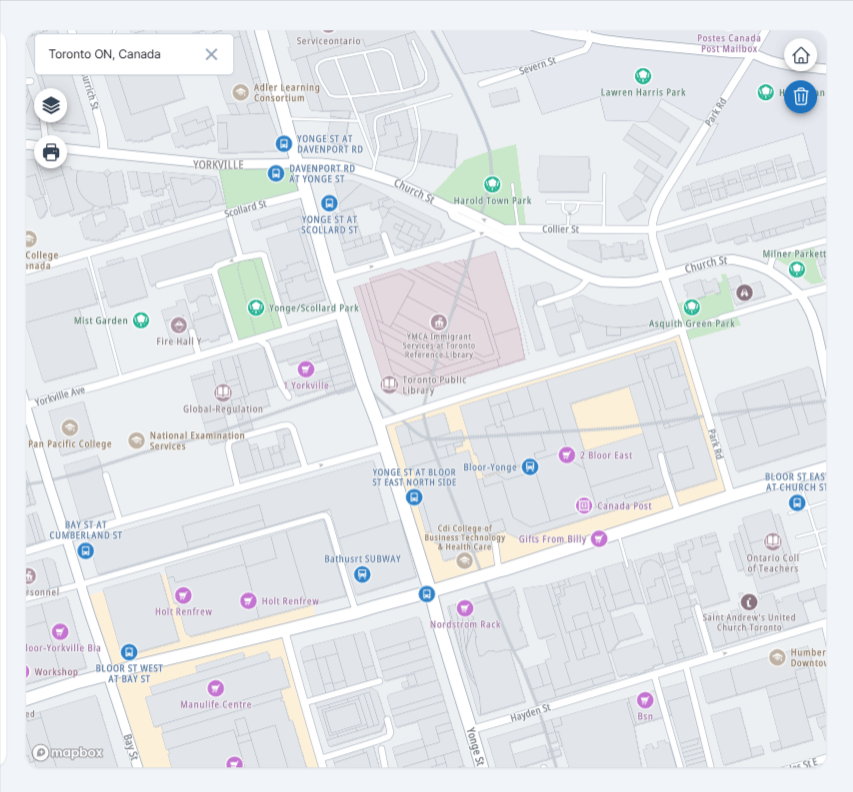Click the Nordstrom Rack shopping marker
Screen dimensions: 853x792
click(x=465, y=608)
